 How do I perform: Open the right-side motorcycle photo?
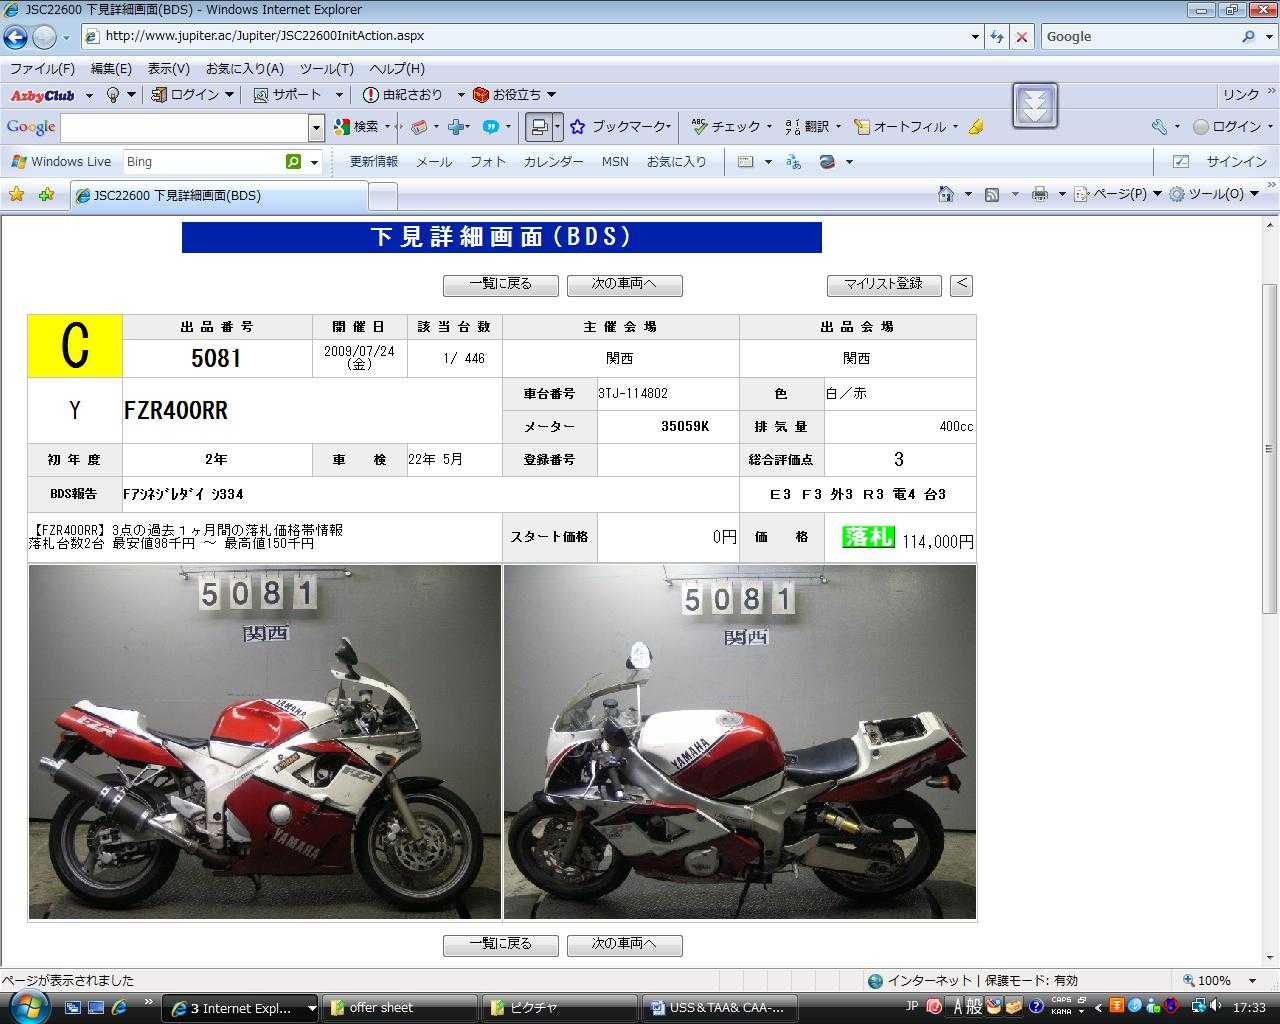pyautogui.click(x=740, y=742)
